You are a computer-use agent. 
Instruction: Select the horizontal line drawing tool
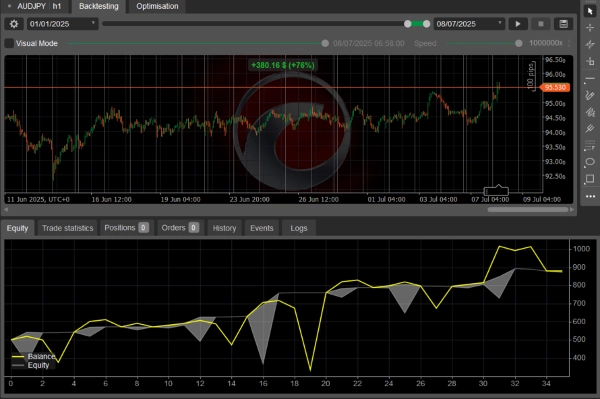pyautogui.click(x=590, y=79)
